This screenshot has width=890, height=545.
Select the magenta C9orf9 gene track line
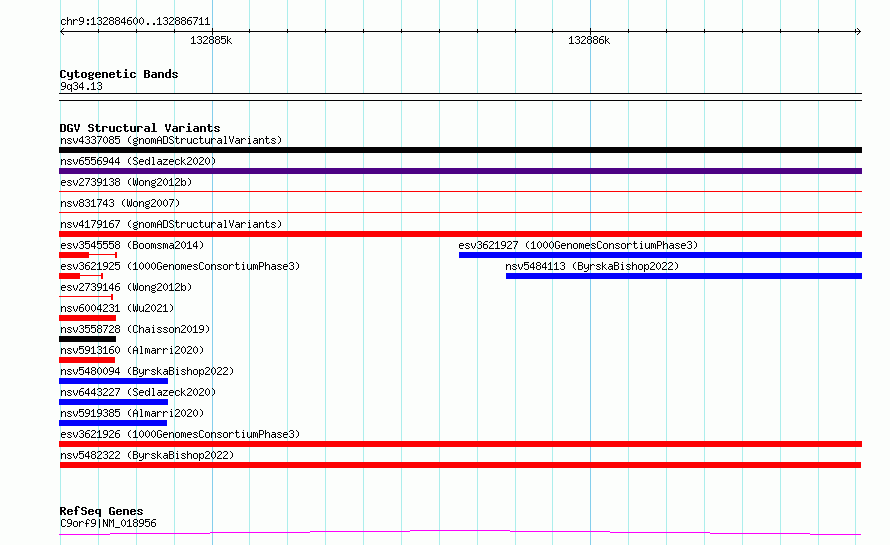(460, 533)
